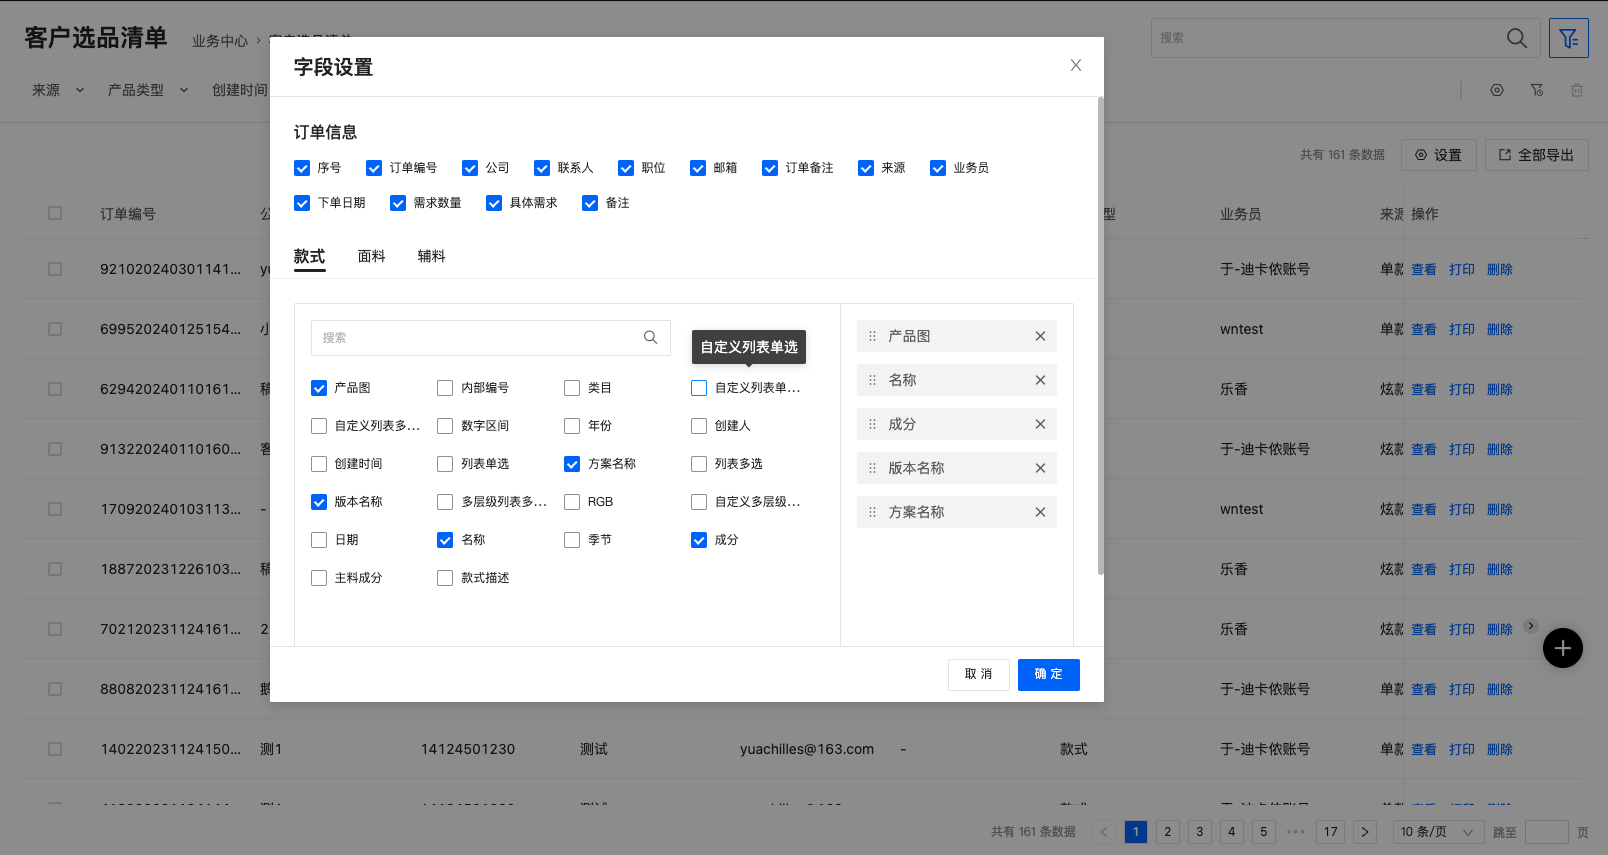Click the search magnifier in the field search box
The image size is (1608, 855).
(650, 338)
